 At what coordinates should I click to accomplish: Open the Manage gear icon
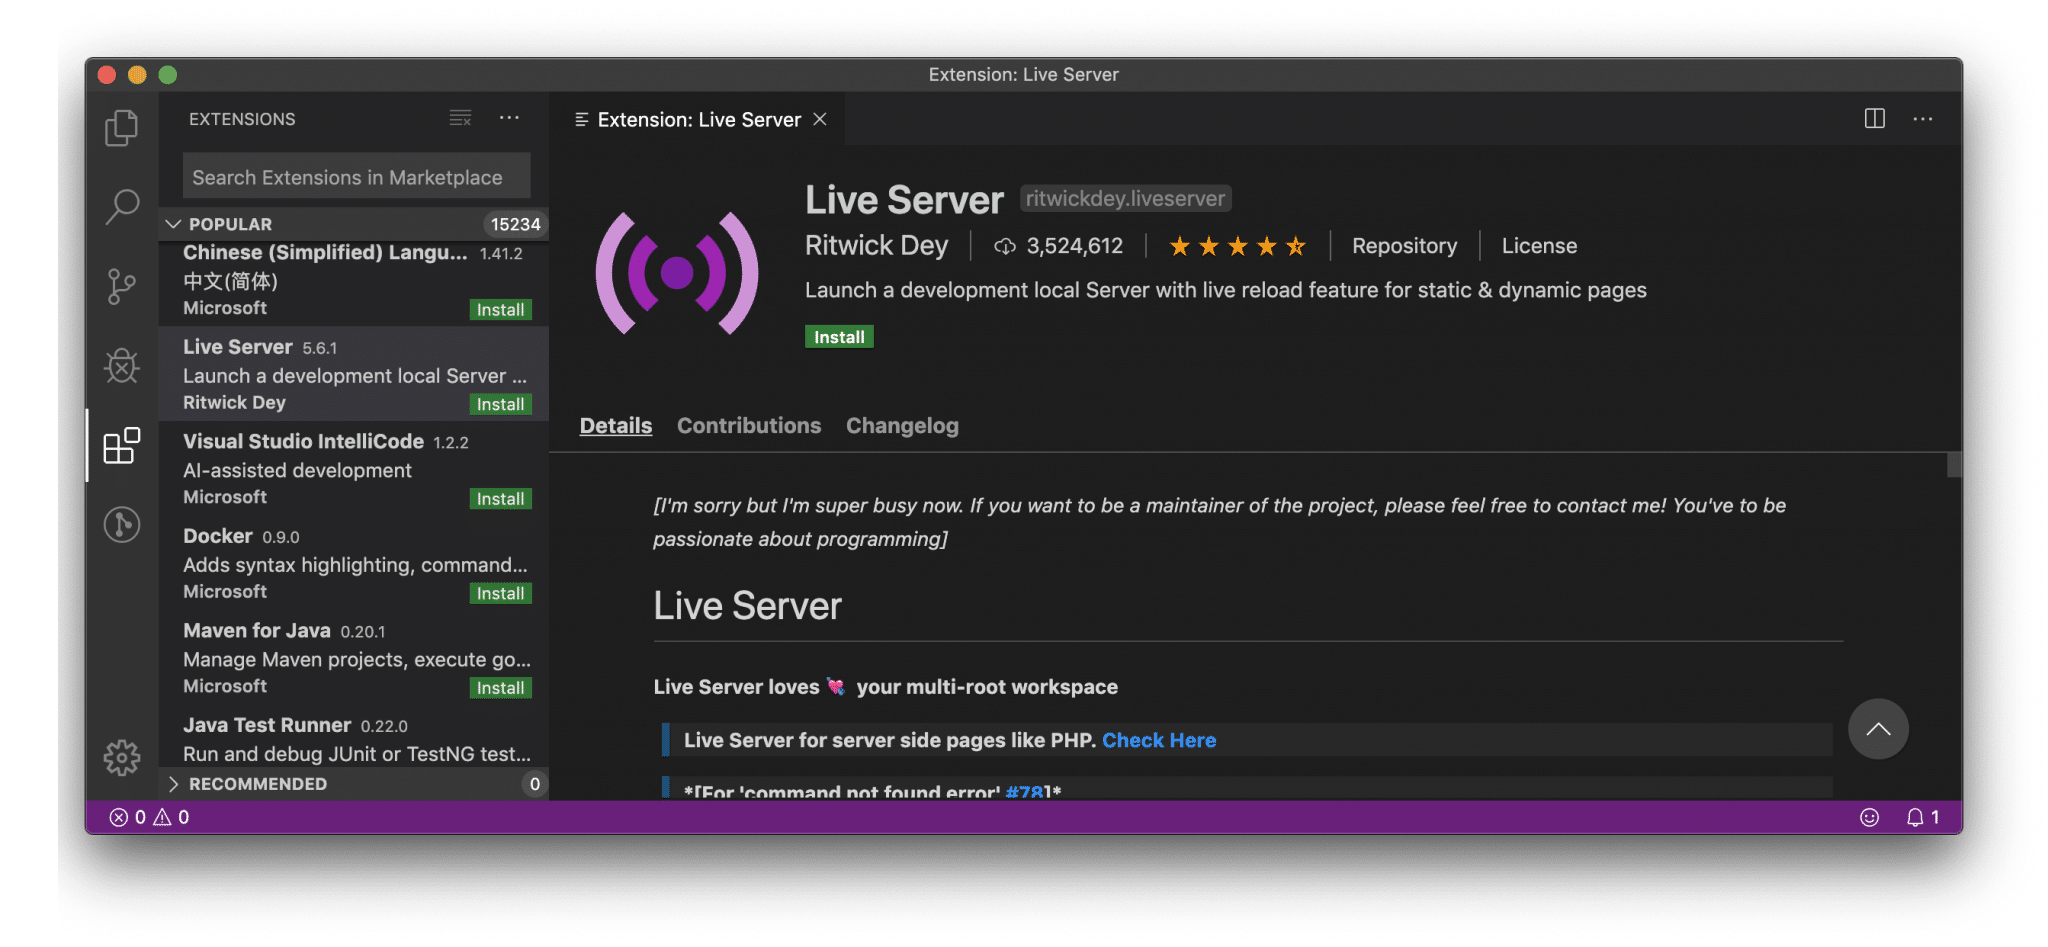point(122,758)
